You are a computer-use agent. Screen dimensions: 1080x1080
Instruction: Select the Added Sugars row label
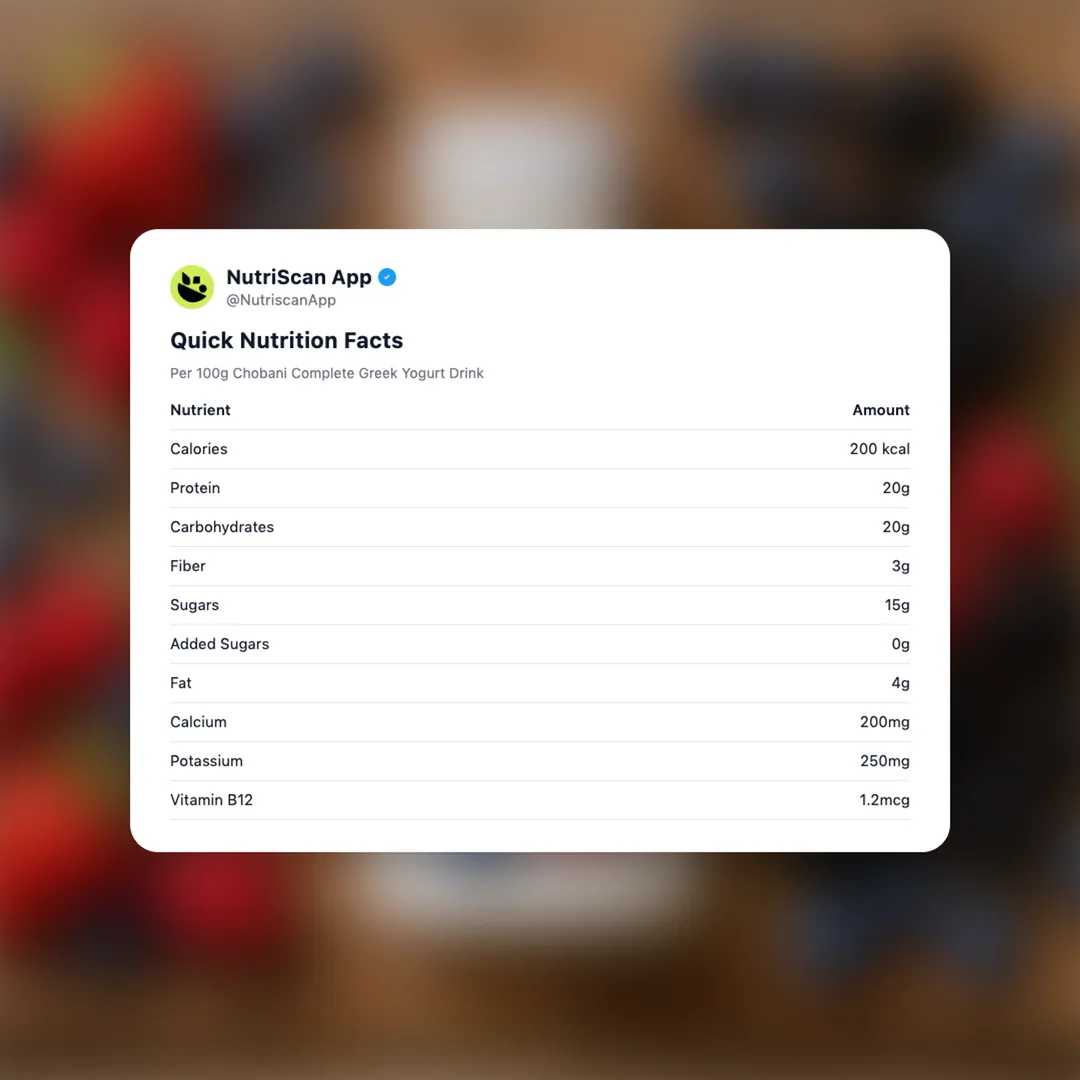point(220,644)
